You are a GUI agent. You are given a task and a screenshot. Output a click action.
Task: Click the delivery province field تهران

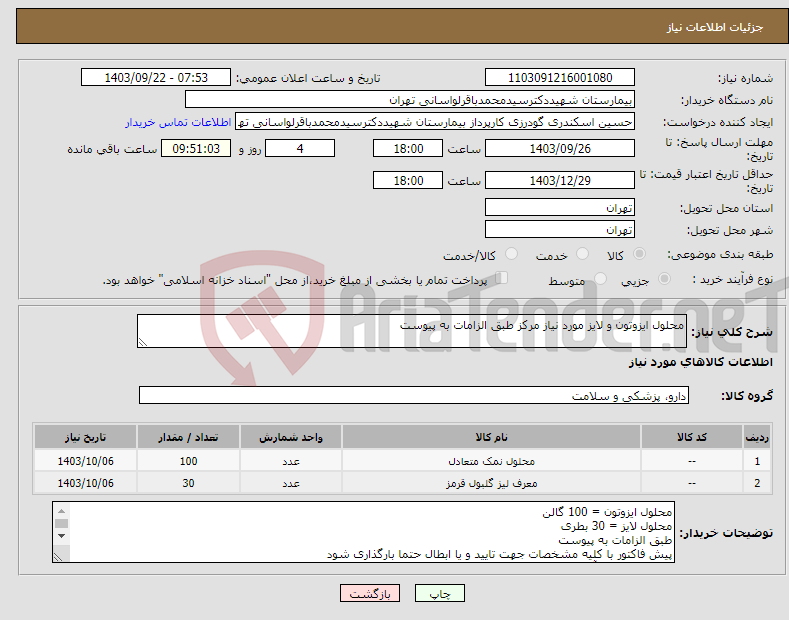click(560, 207)
